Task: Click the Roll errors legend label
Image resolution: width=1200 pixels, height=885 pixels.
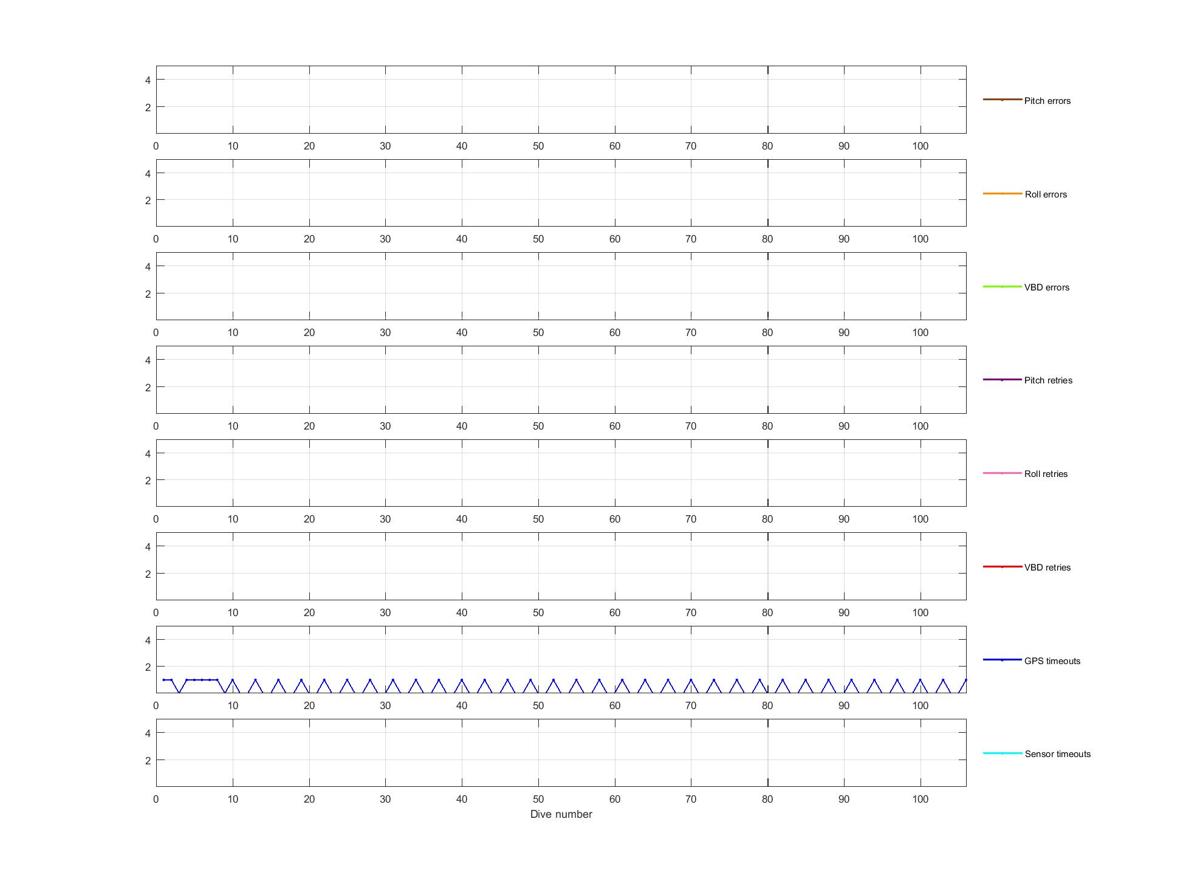Action: 1046,194
